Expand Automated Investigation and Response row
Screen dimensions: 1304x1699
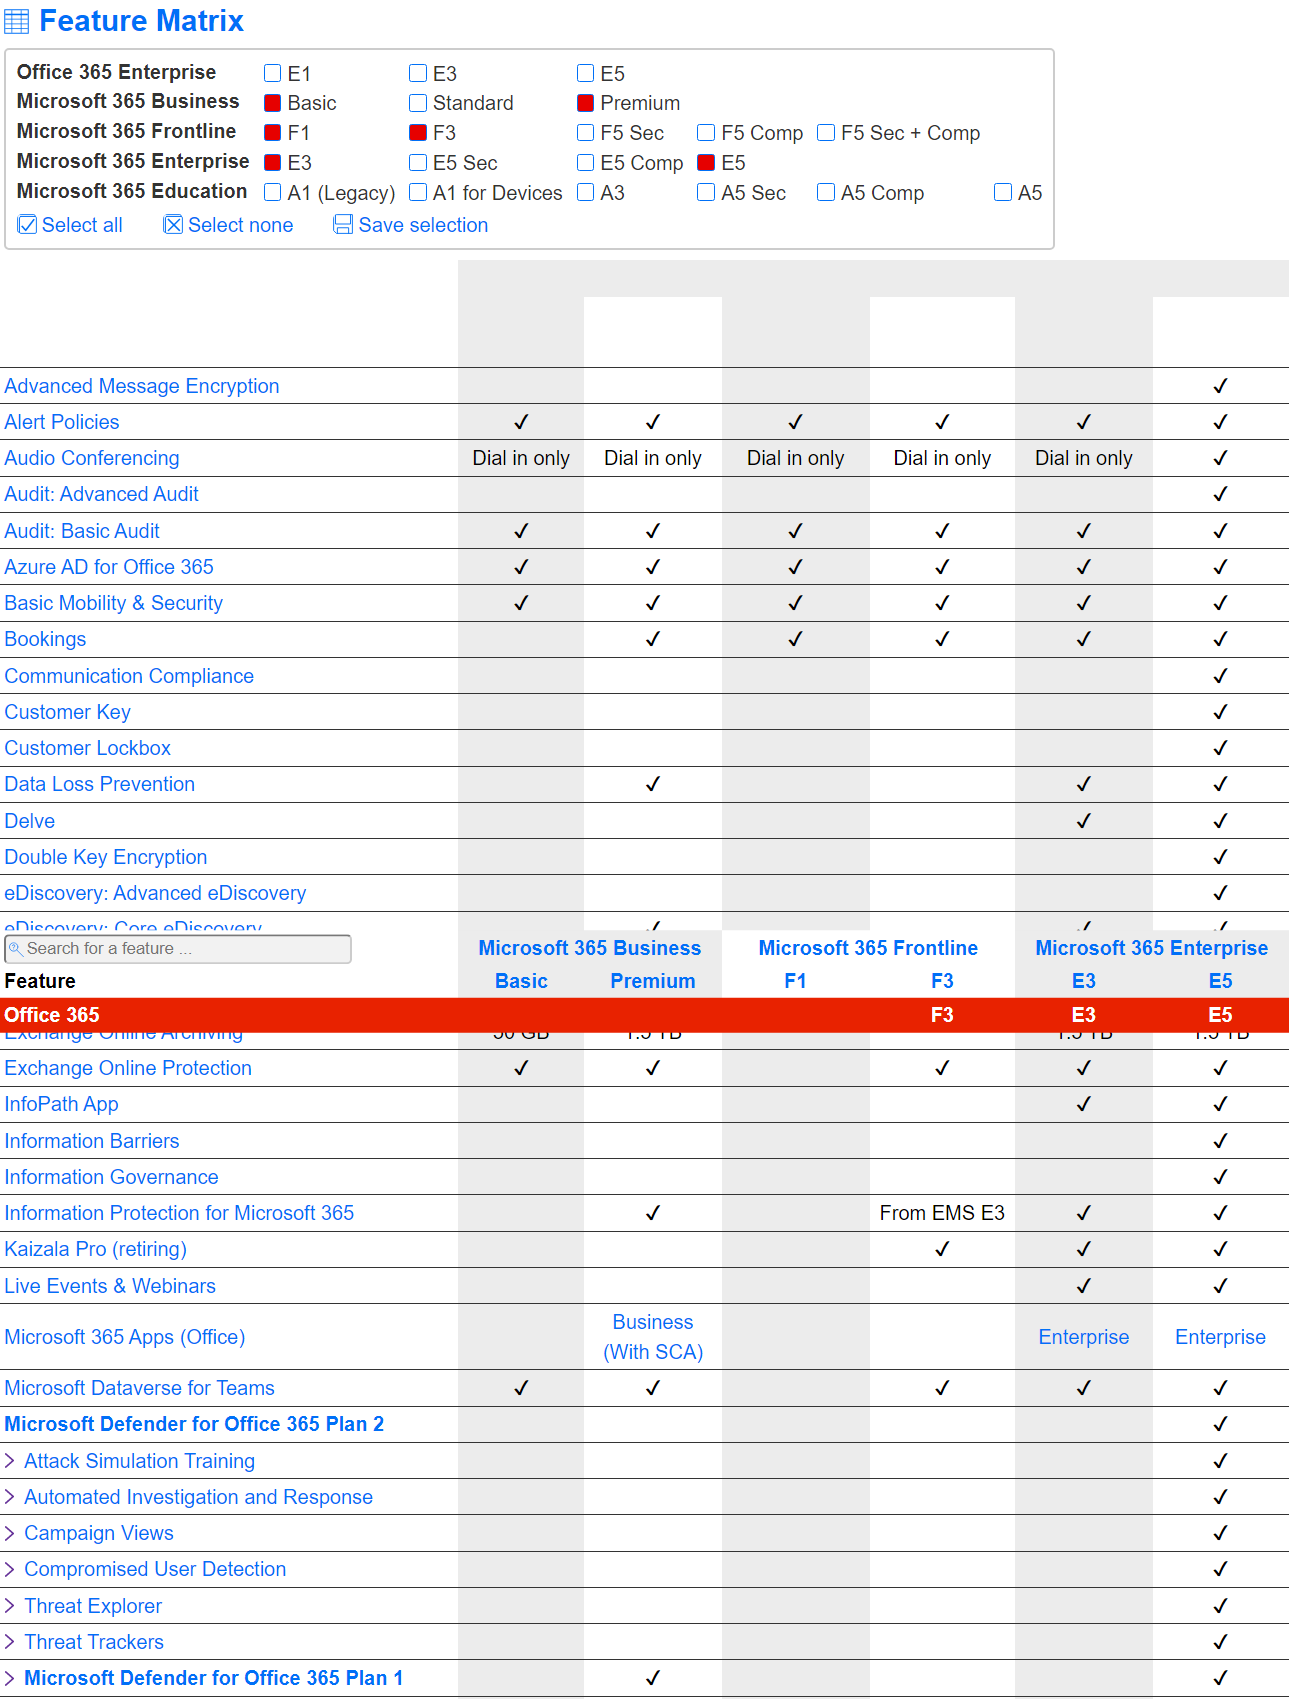pyautogui.click(x=10, y=1497)
